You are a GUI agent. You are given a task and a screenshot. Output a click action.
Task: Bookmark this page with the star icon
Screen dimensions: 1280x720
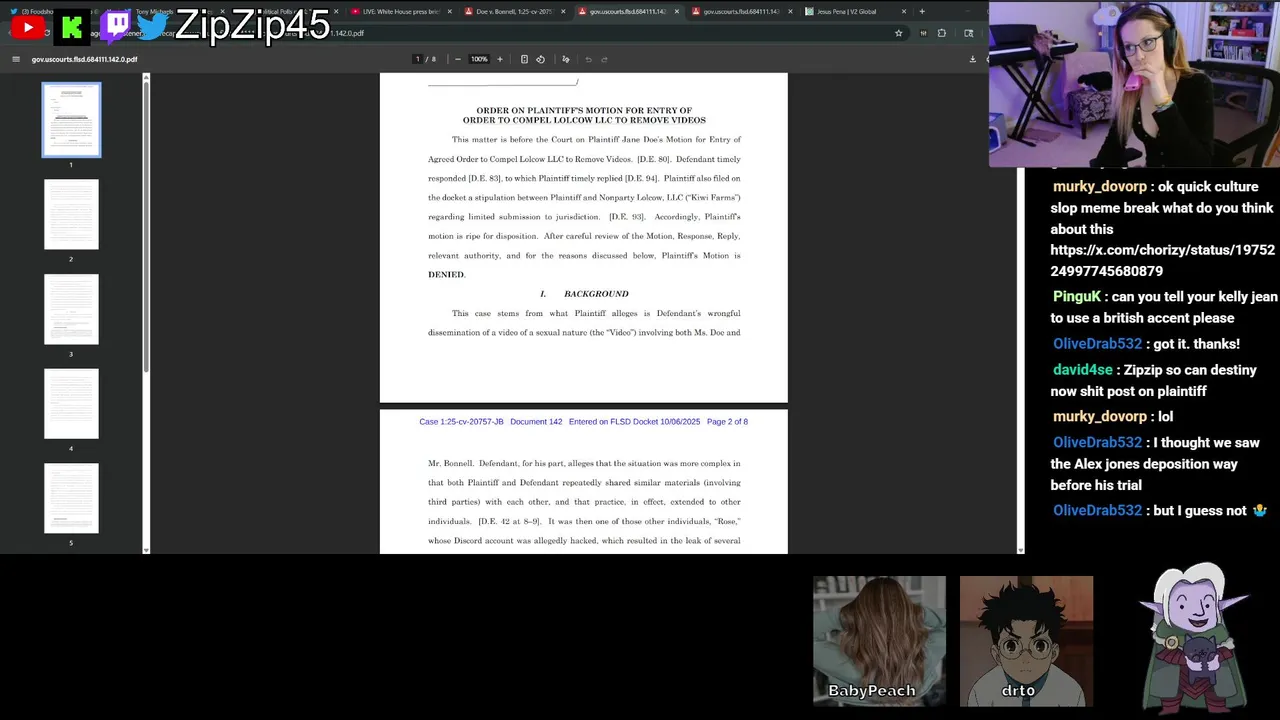click(898, 33)
